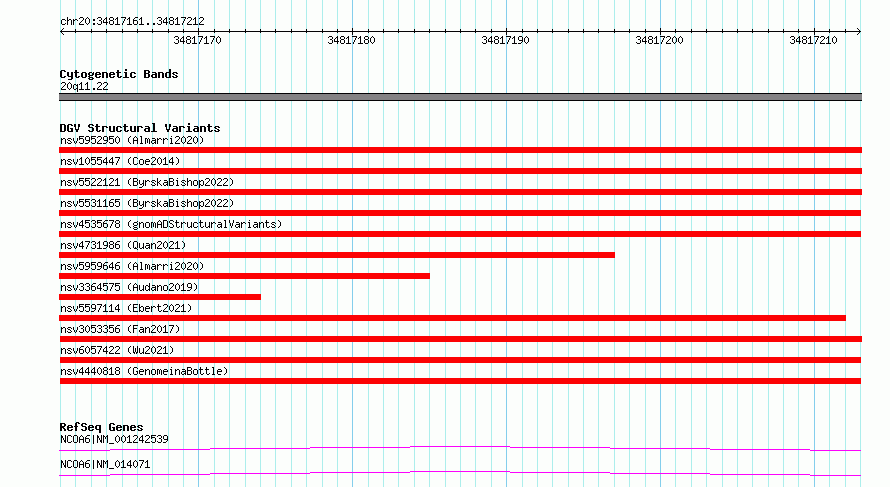Click the red bar for nsv5959646
This screenshot has width=890, height=487.
tap(245, 276)
